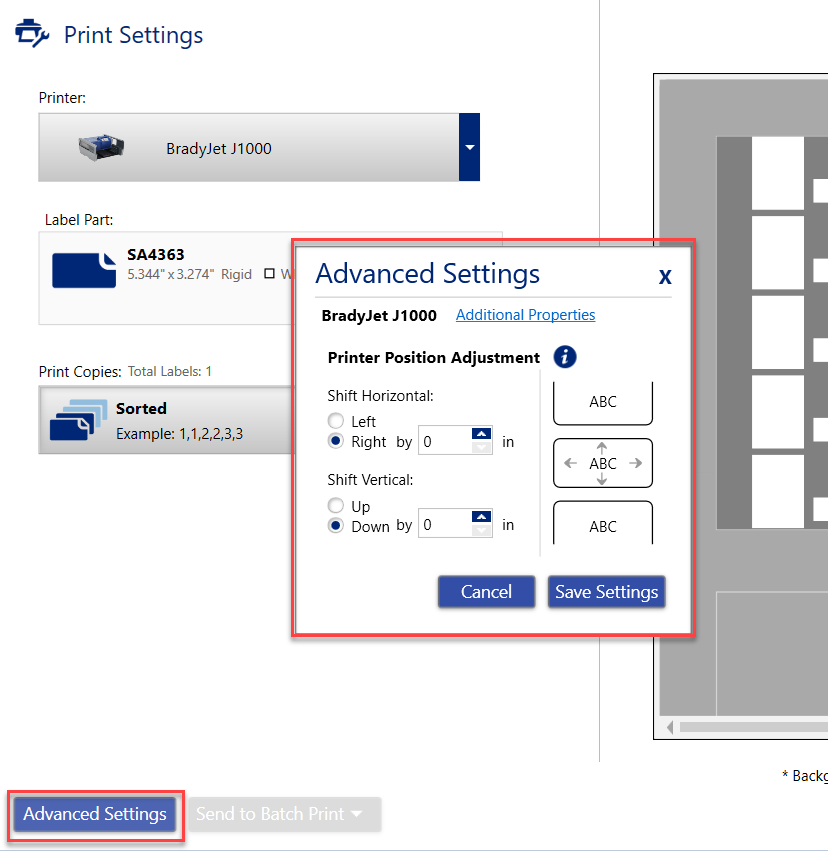Click the BradyJet J1000 printer image
The image size is (828, 851).
pos(101,148)
